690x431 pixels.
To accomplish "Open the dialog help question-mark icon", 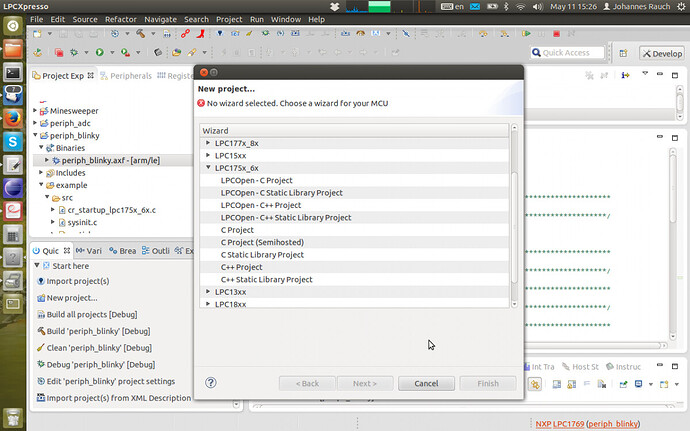I will click(x=211, y=383).
